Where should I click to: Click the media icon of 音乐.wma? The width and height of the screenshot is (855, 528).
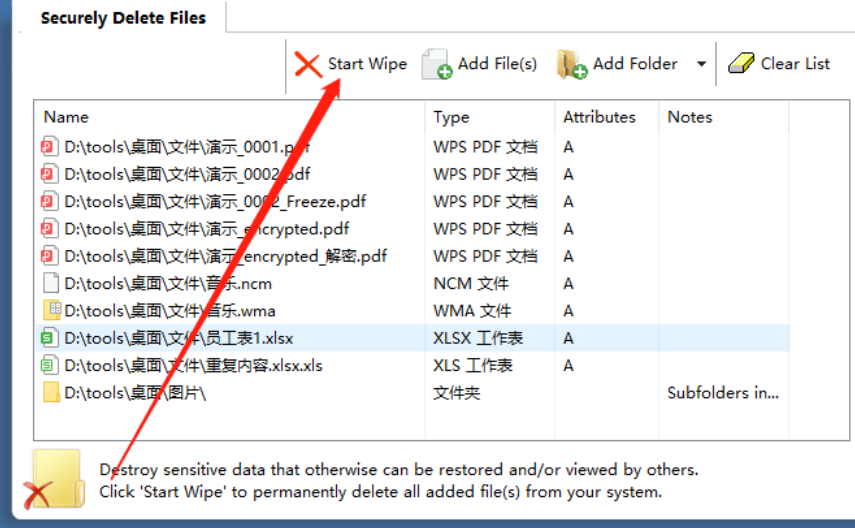(x=52, y=310)
